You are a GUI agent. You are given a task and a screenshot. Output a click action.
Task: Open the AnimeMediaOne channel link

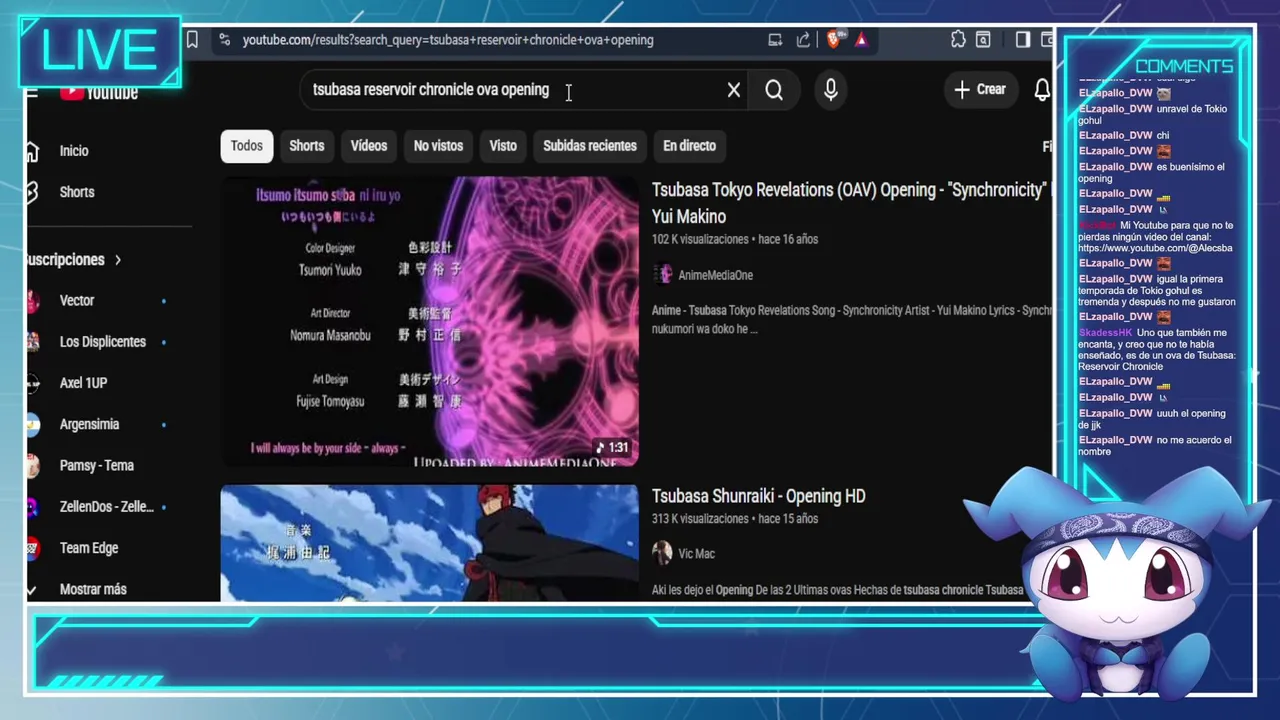716,275
